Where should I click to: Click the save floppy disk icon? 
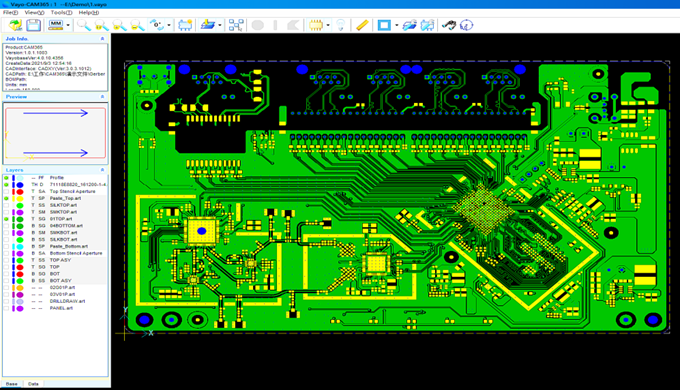coord(33,25)
